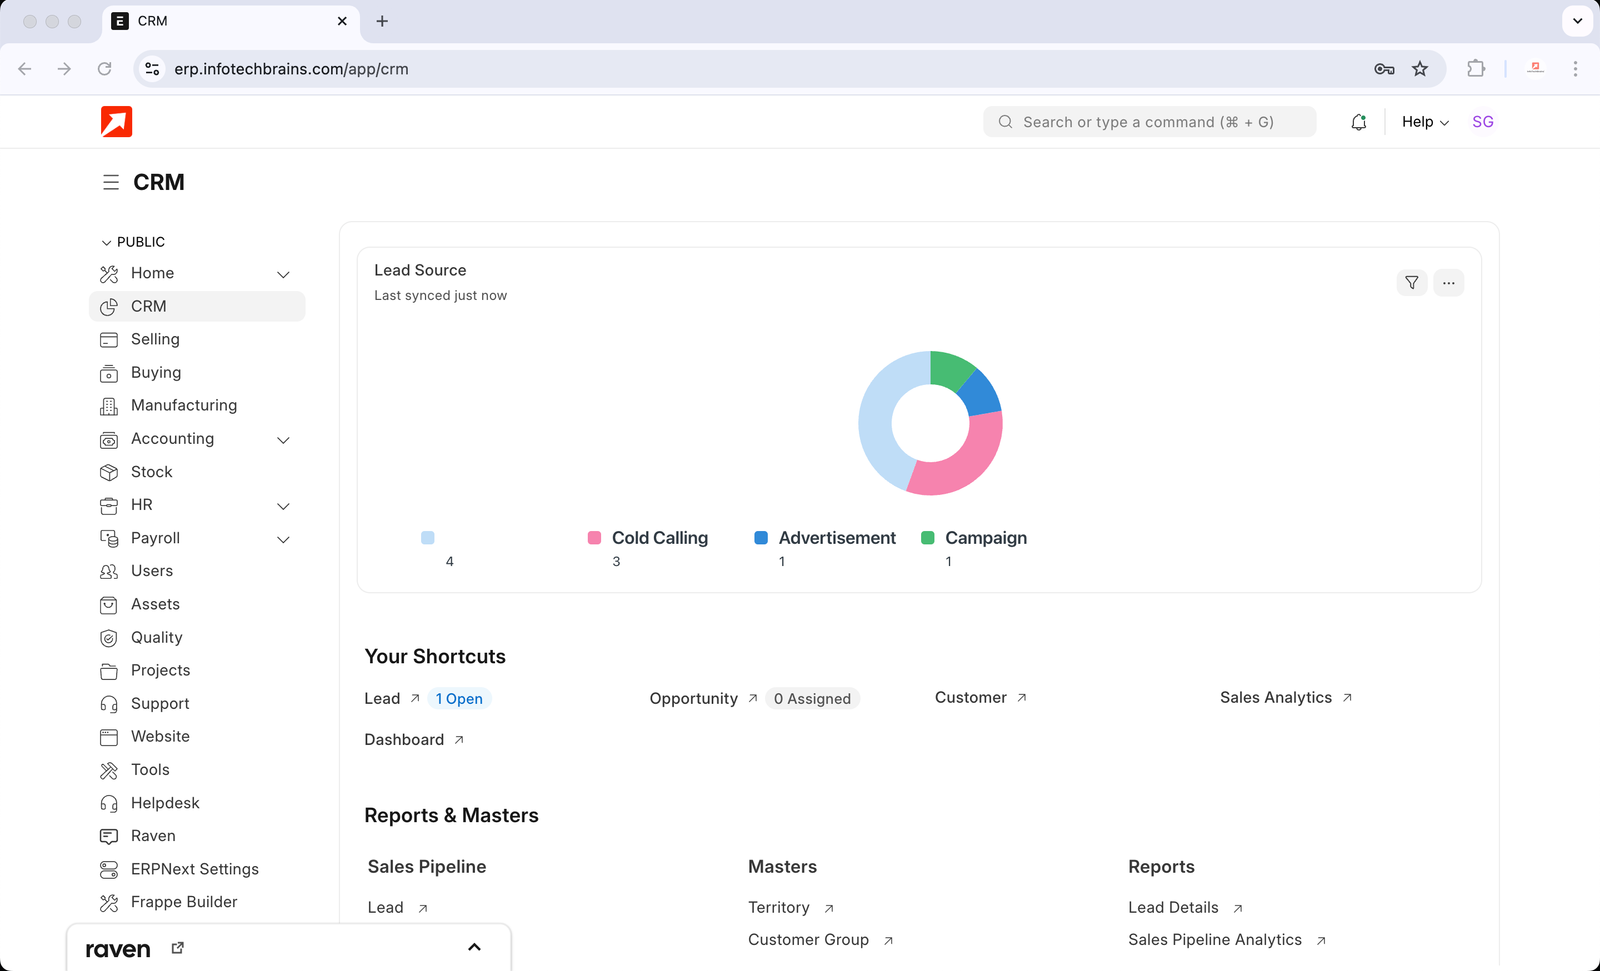Viewport: 1600px width, 971px height.
Task: Toggle the sidebar hamburger menu icon
Action: pyautogui.click(x=111, y=182)
